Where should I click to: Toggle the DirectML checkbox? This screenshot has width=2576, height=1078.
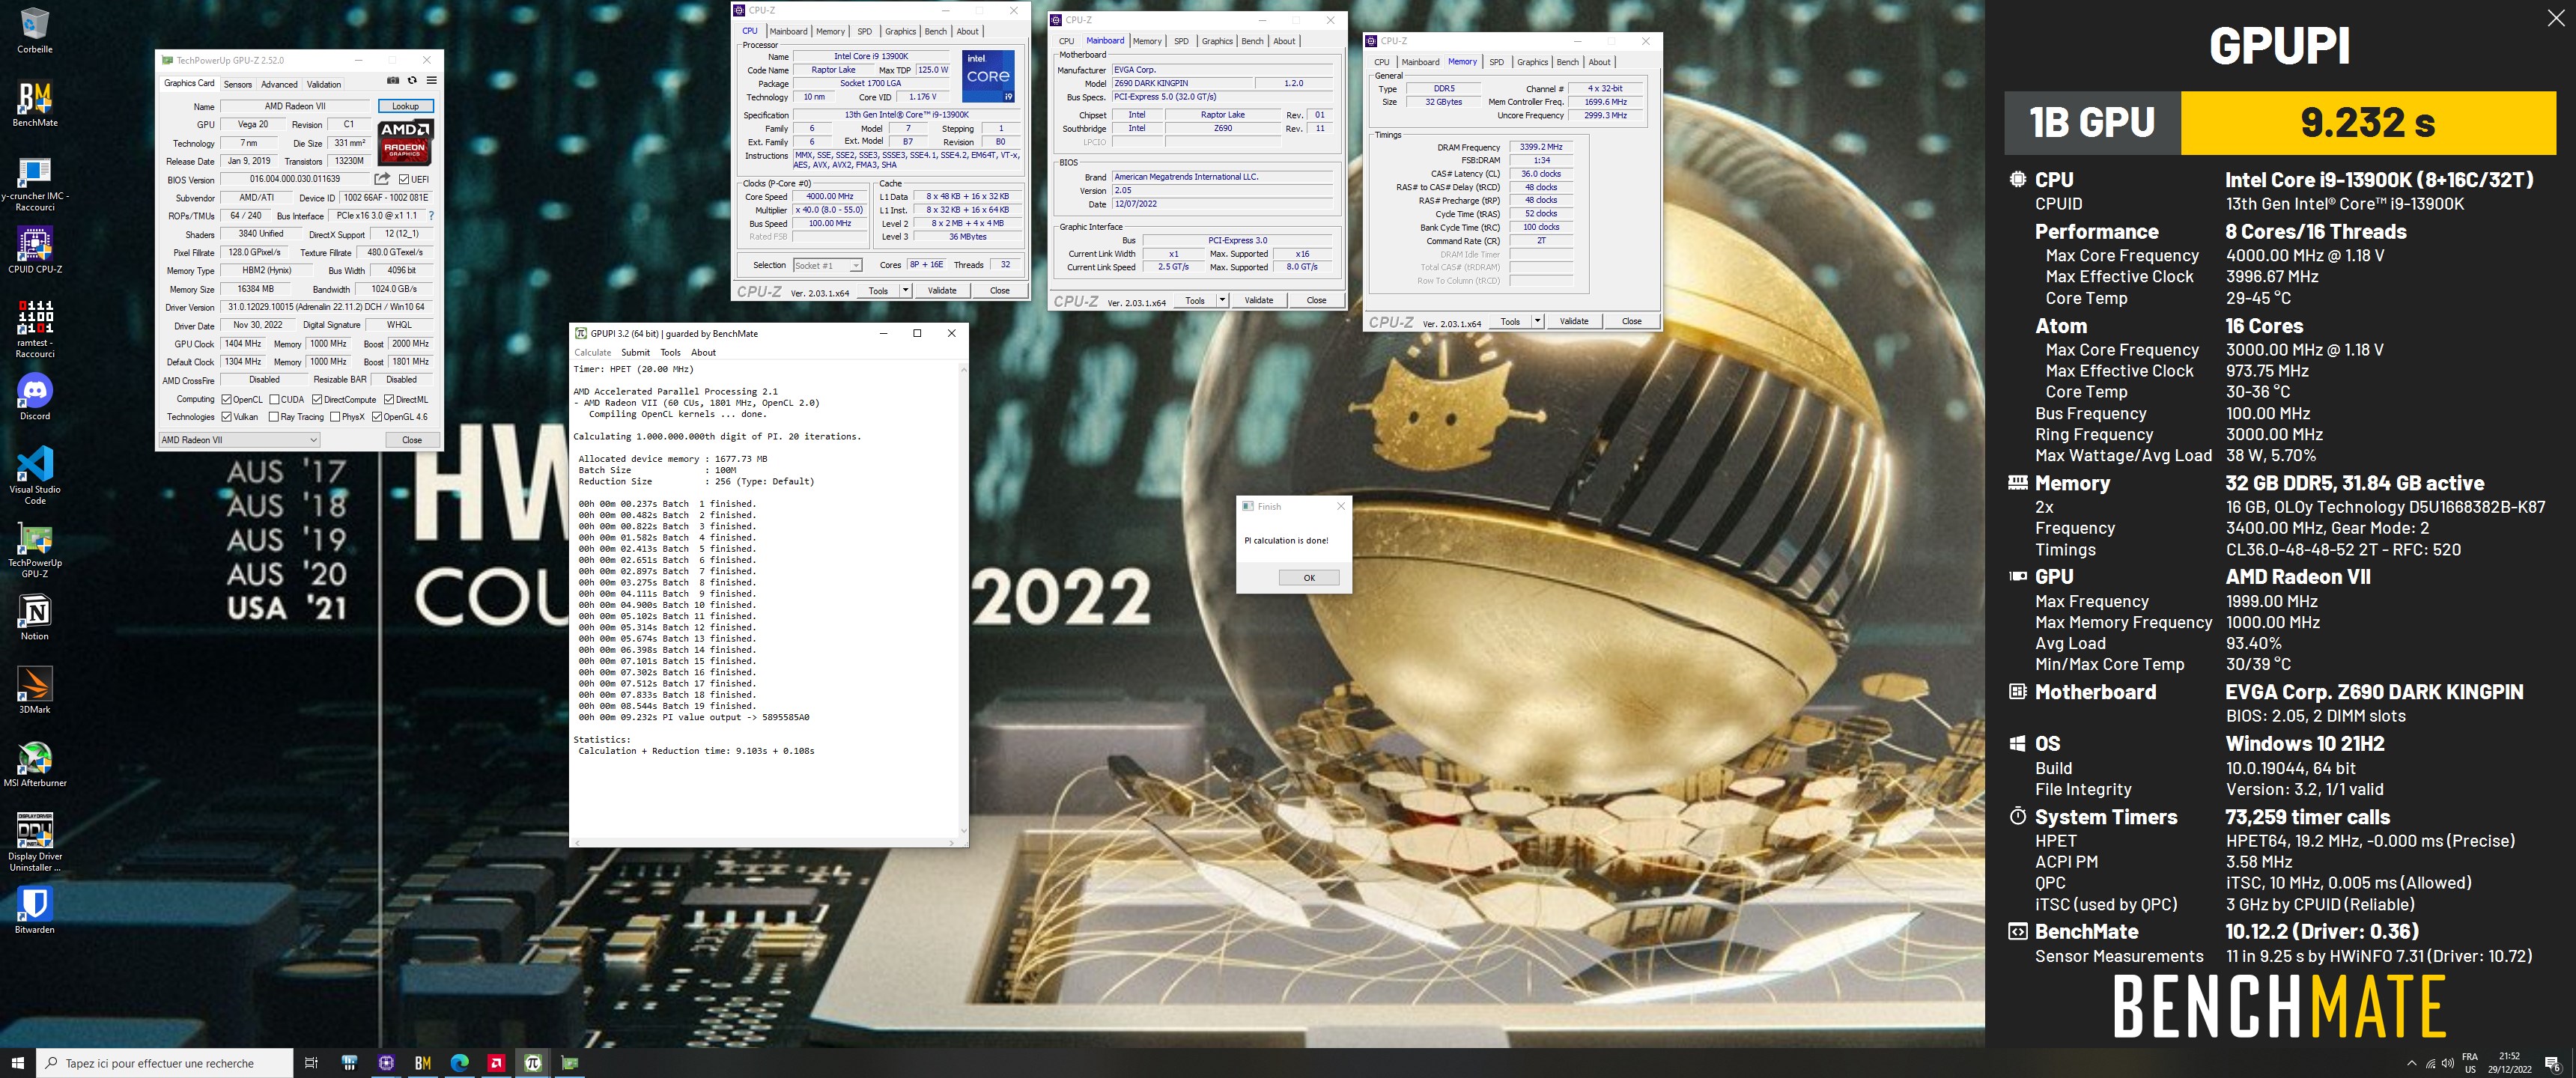[389, 399]
